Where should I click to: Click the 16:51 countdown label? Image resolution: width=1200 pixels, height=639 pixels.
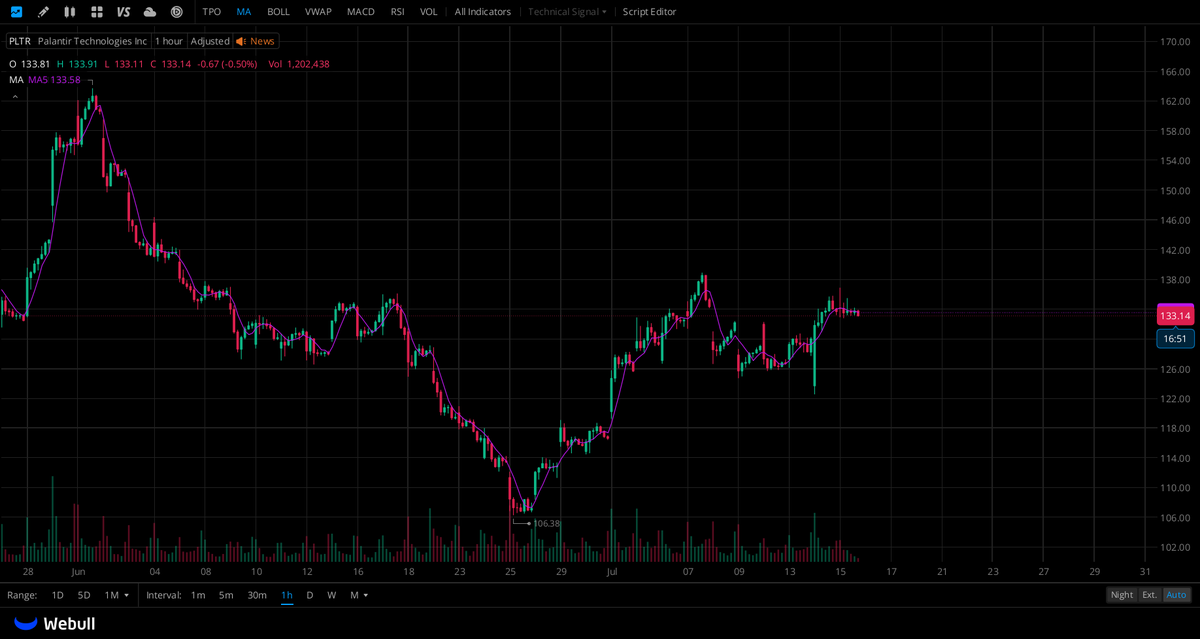(x=1175, y=339)
